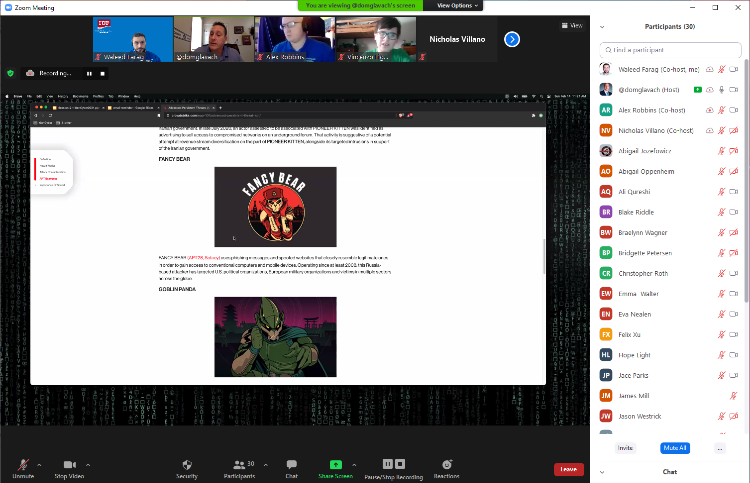Click camera-off icon for Nicholas Villano
750x483 pixels.
[733, 131]
